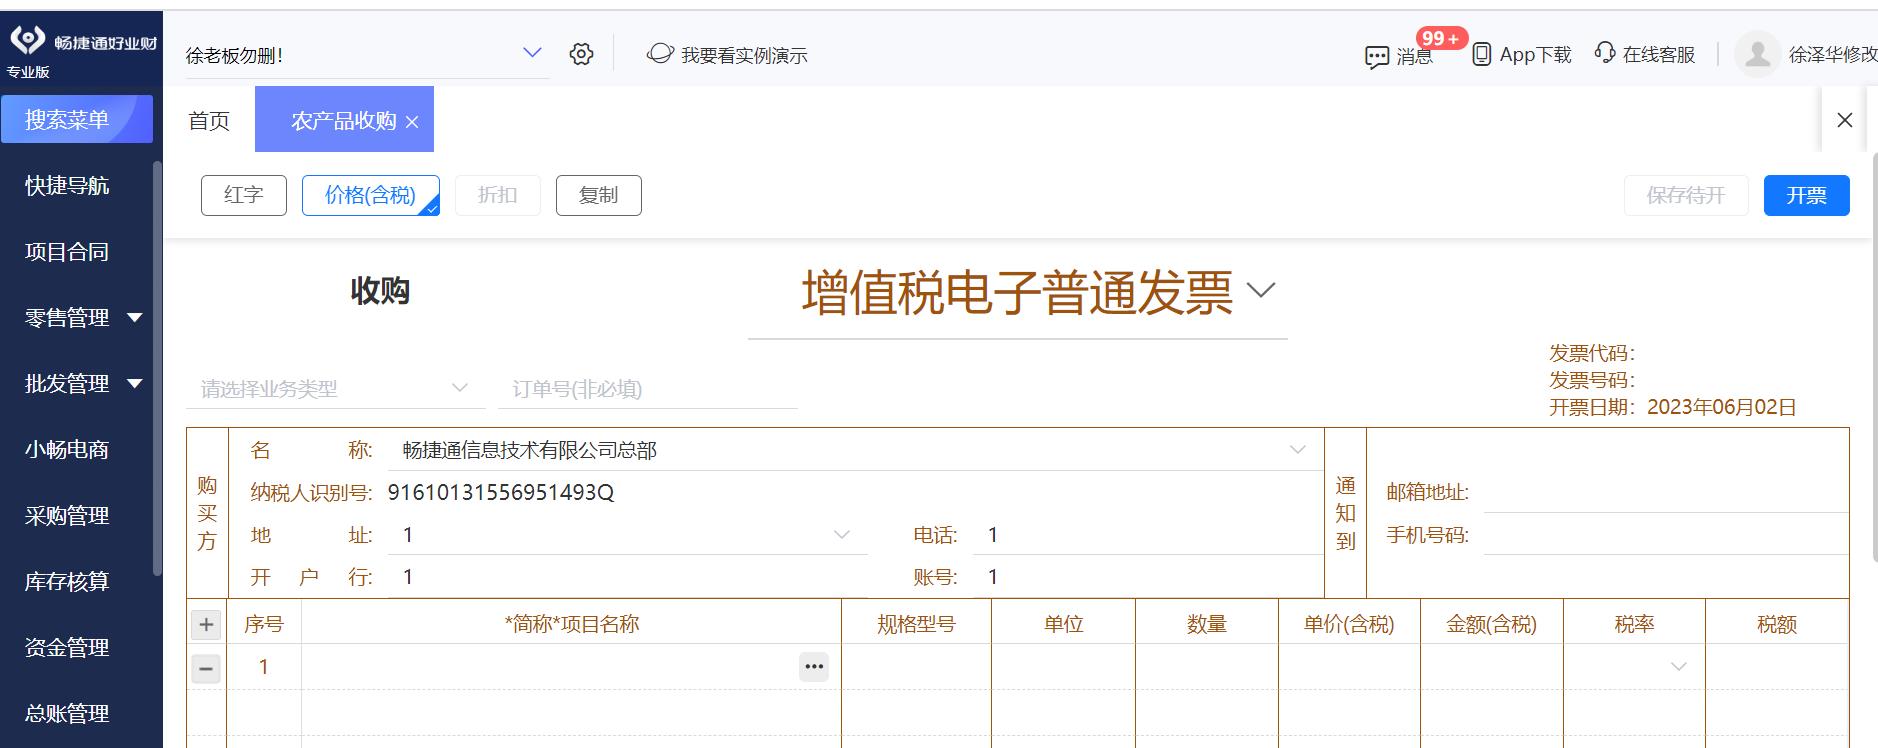Expand the 批发管理 menu arrow
This screenshot has width=1878, height=748.
(x=135, y=384)
